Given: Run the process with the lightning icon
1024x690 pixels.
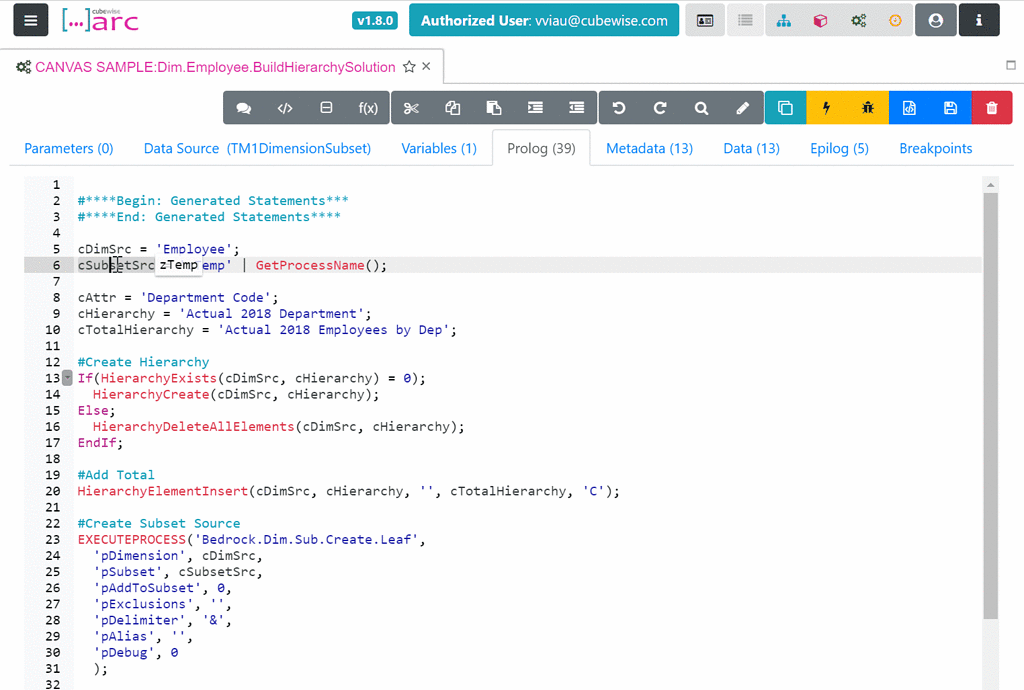Looking at the screenshot, I should (823, 107).
